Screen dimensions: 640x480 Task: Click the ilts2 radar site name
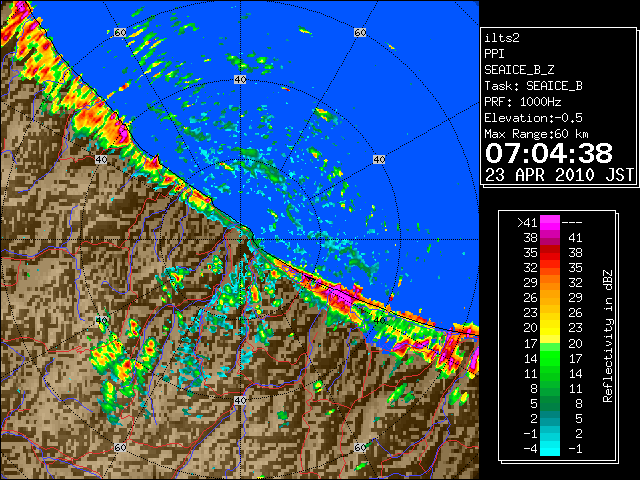tap(502, 38)
